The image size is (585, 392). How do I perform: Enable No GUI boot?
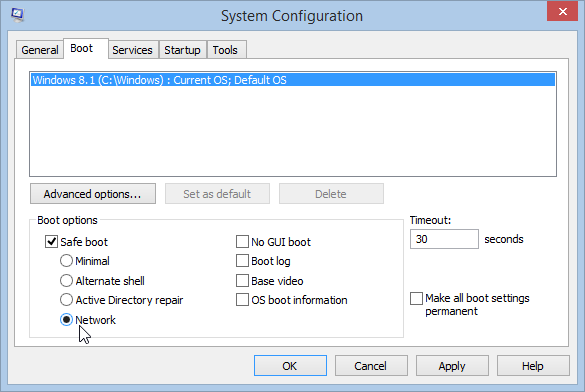pos(243,242)
